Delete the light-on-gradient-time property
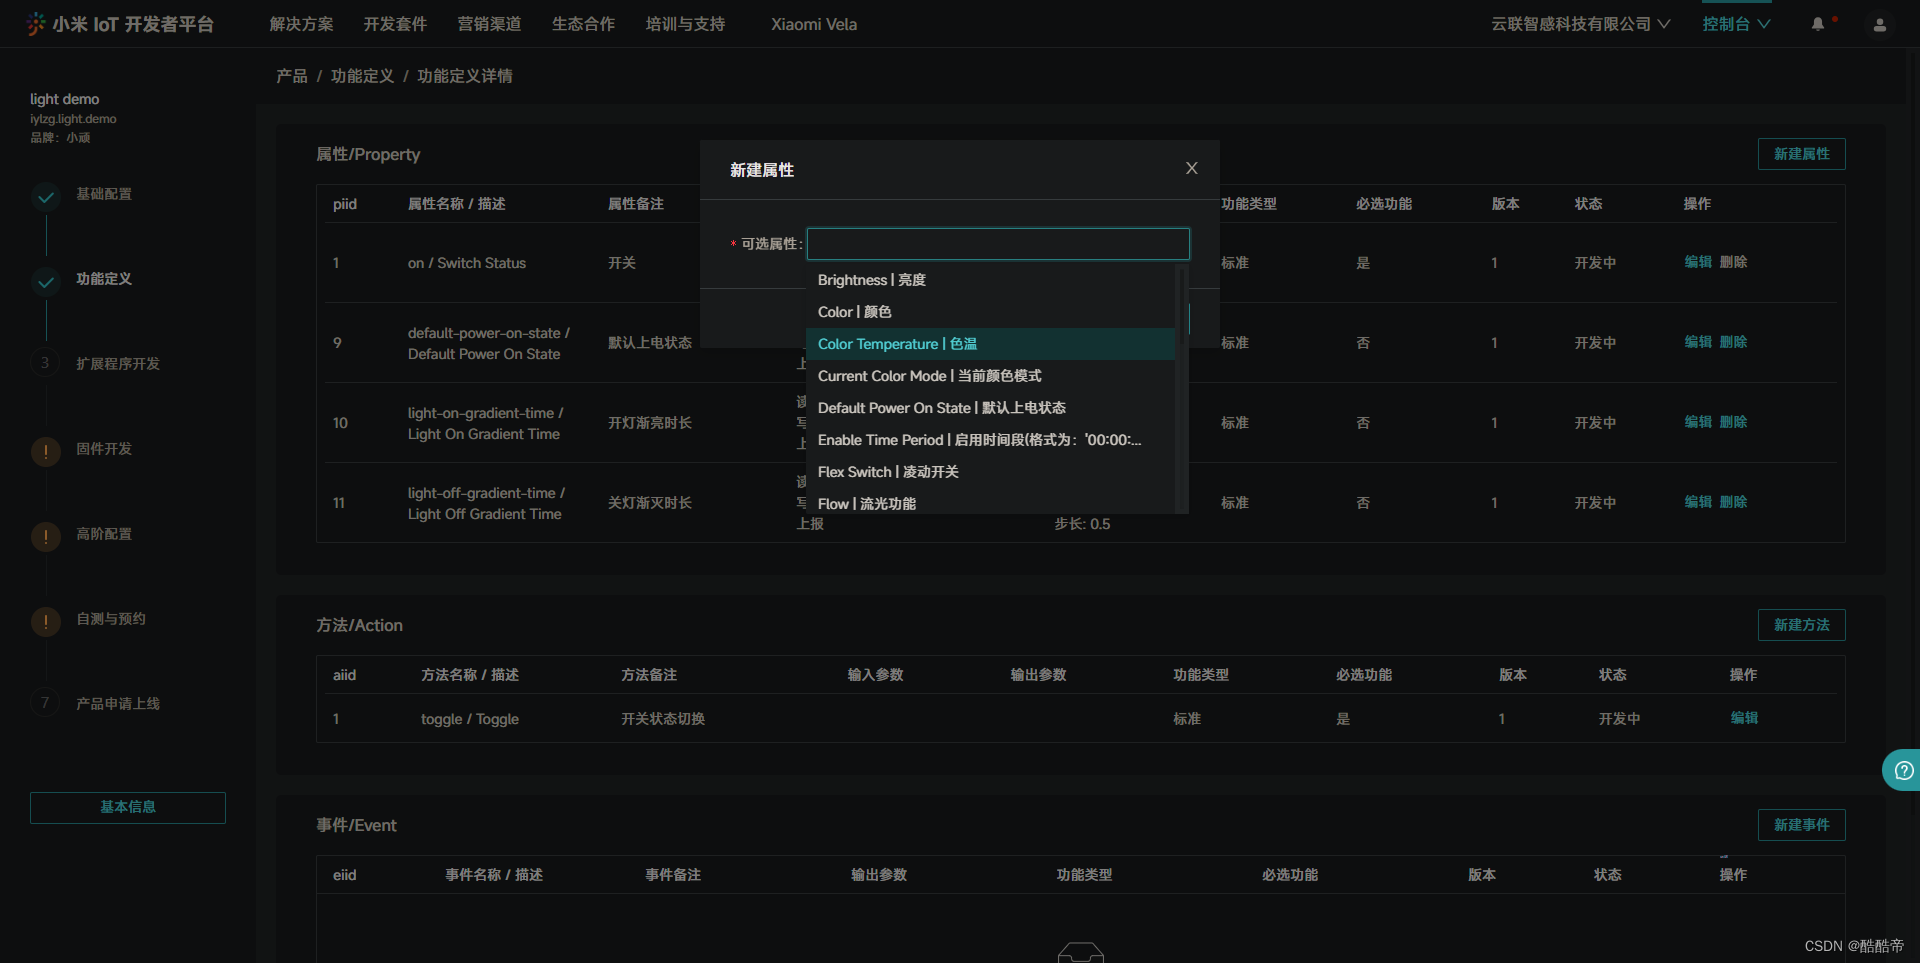 [x=1733, y=422]
